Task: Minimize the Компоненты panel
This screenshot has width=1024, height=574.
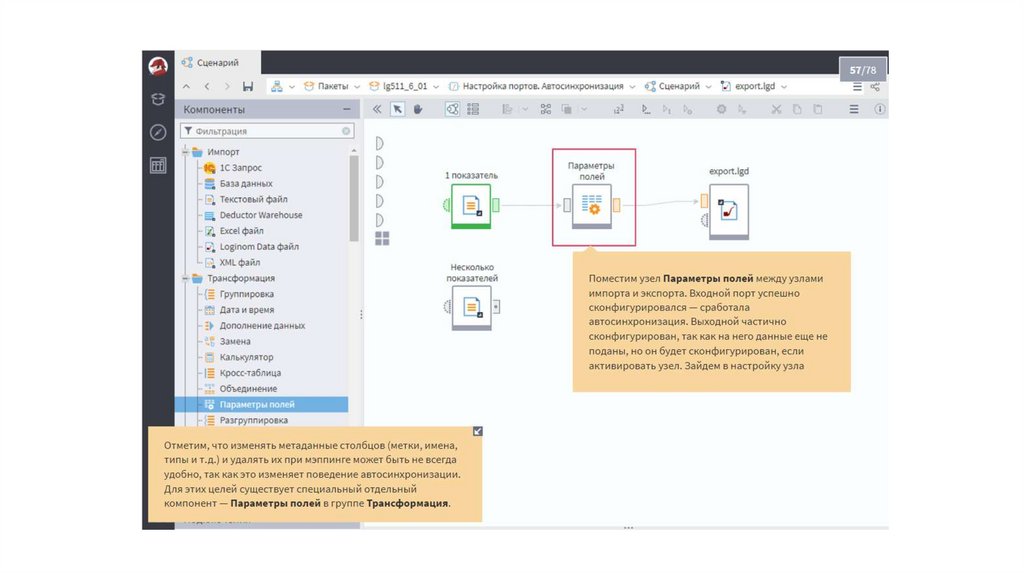Action: [x=347, y=109]
